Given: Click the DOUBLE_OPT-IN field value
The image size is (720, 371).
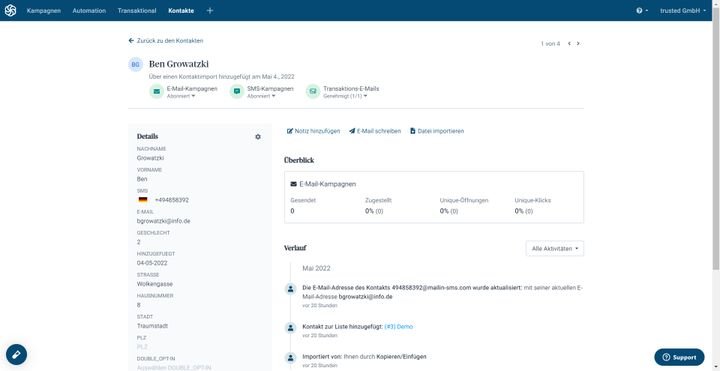Looking at the screenshot, I should tap(174, 368).
